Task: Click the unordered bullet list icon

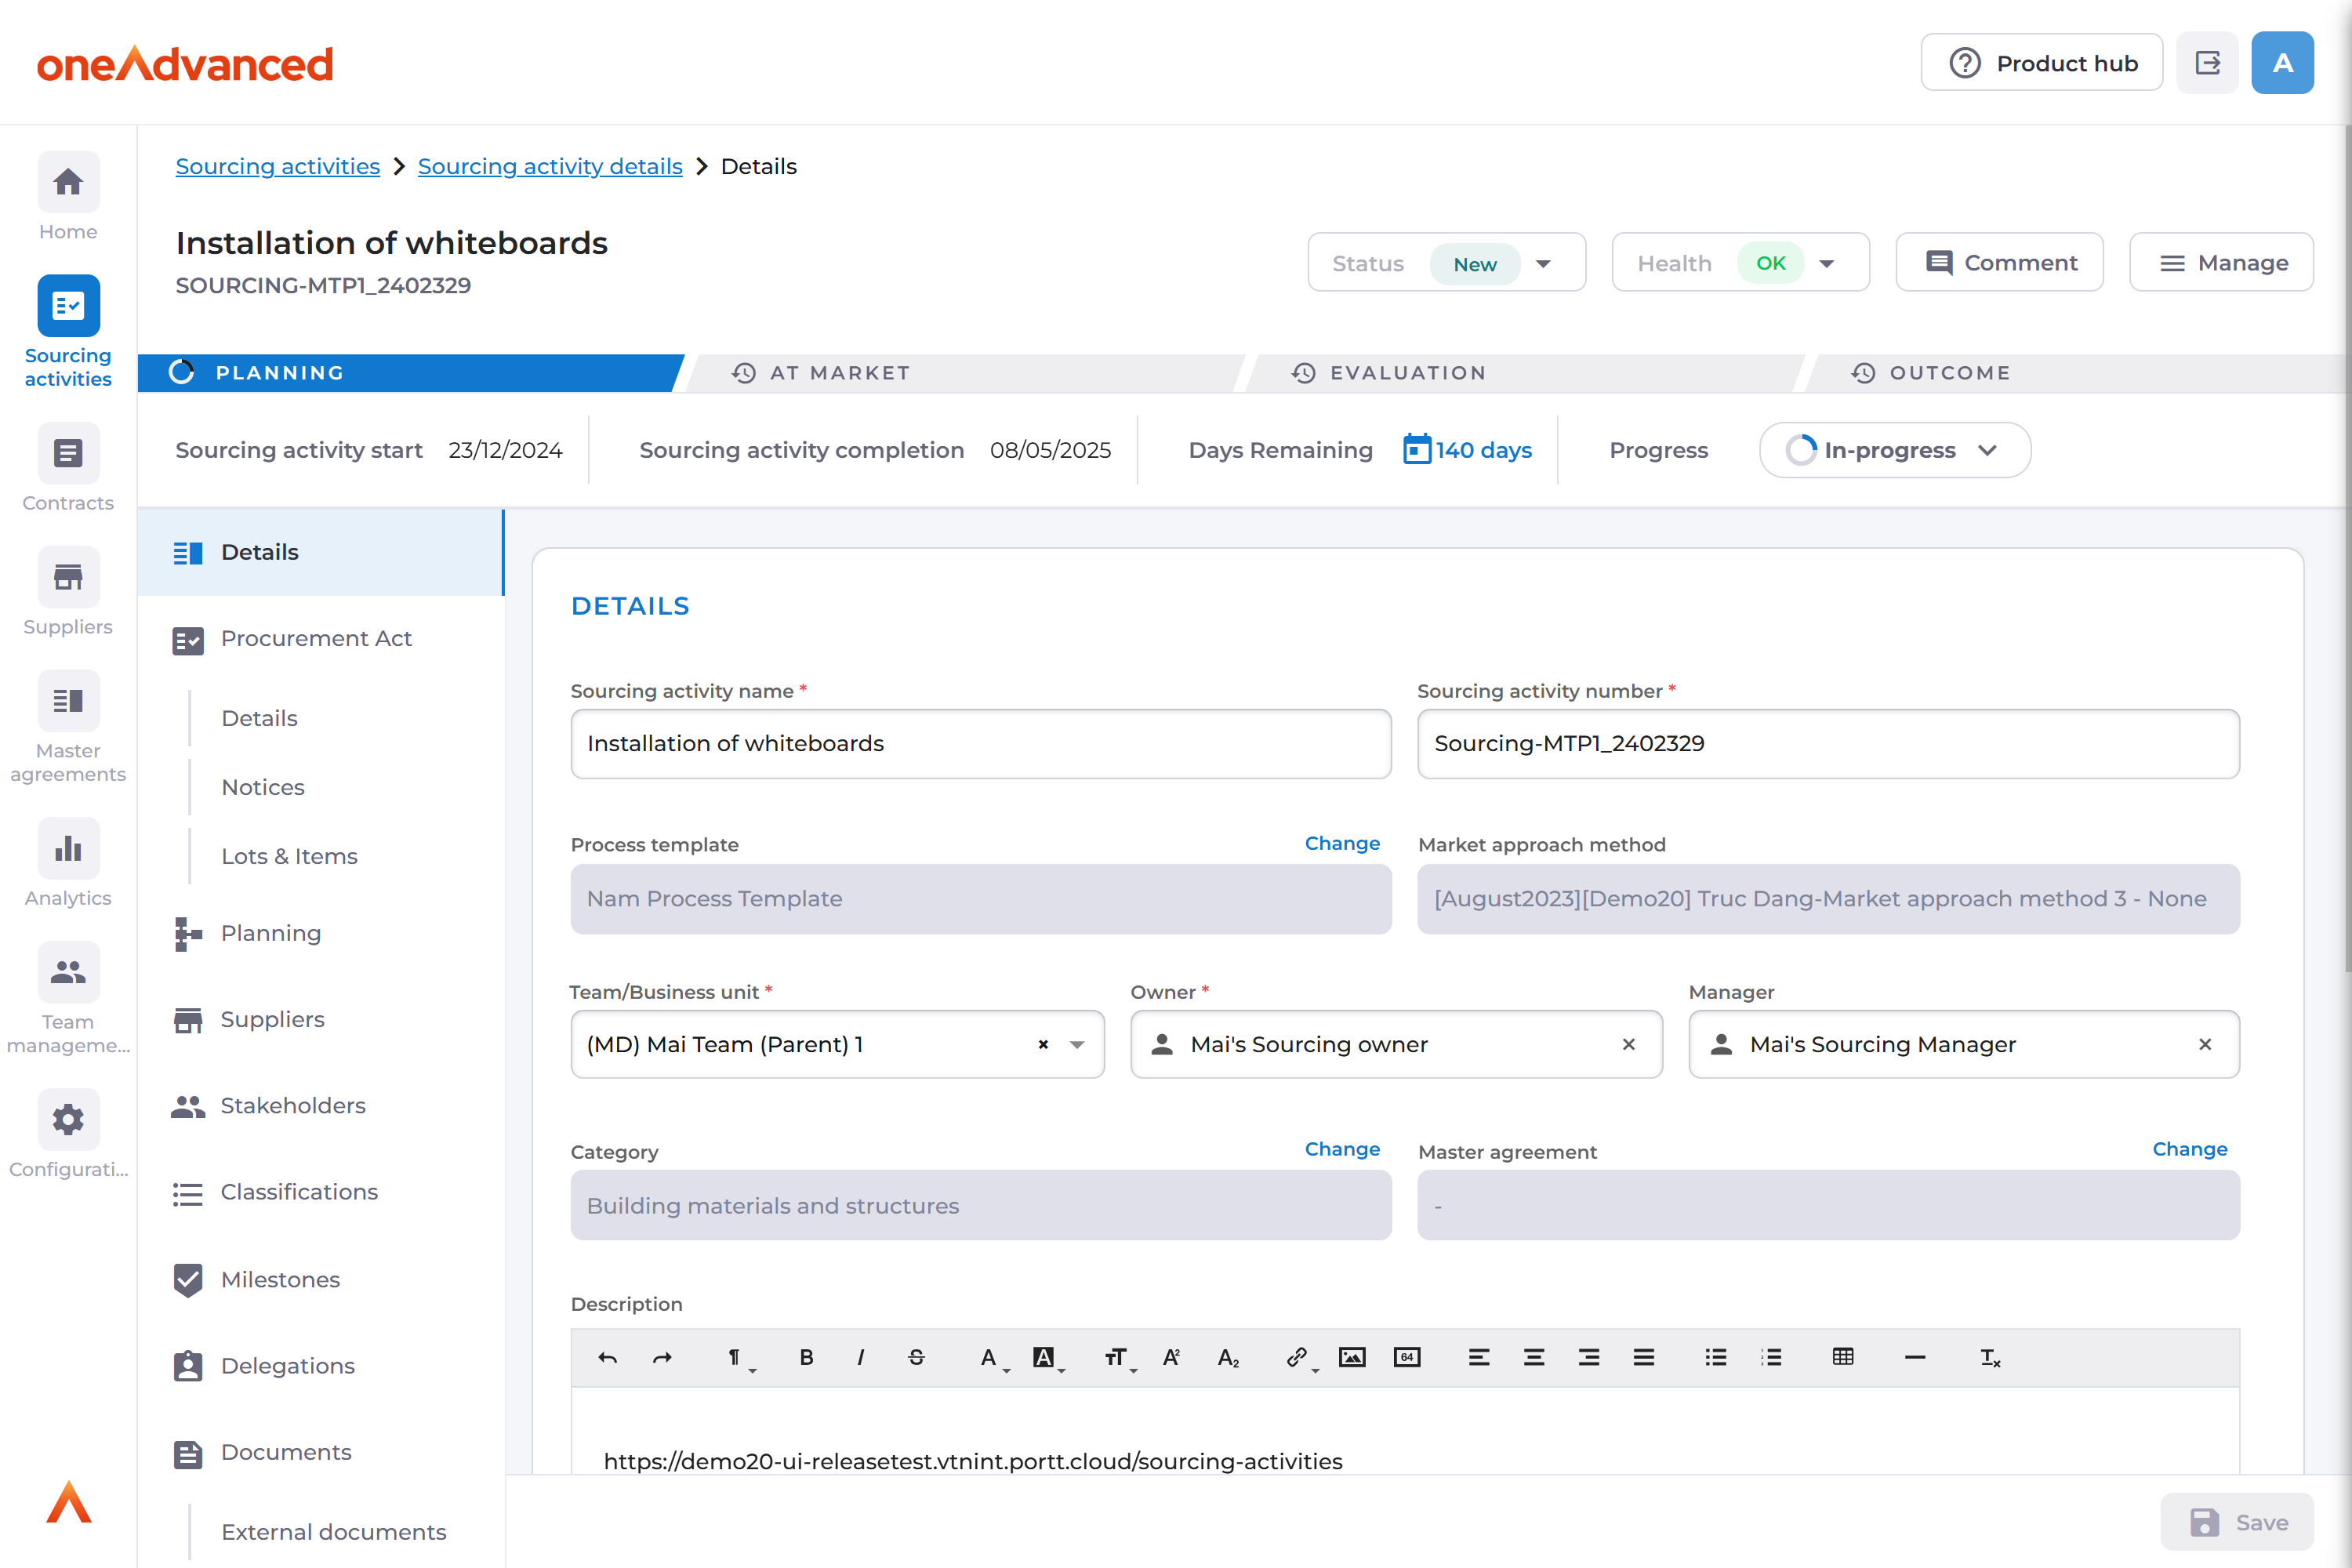Action: pyautogui.click(x=1715, y=1357)
